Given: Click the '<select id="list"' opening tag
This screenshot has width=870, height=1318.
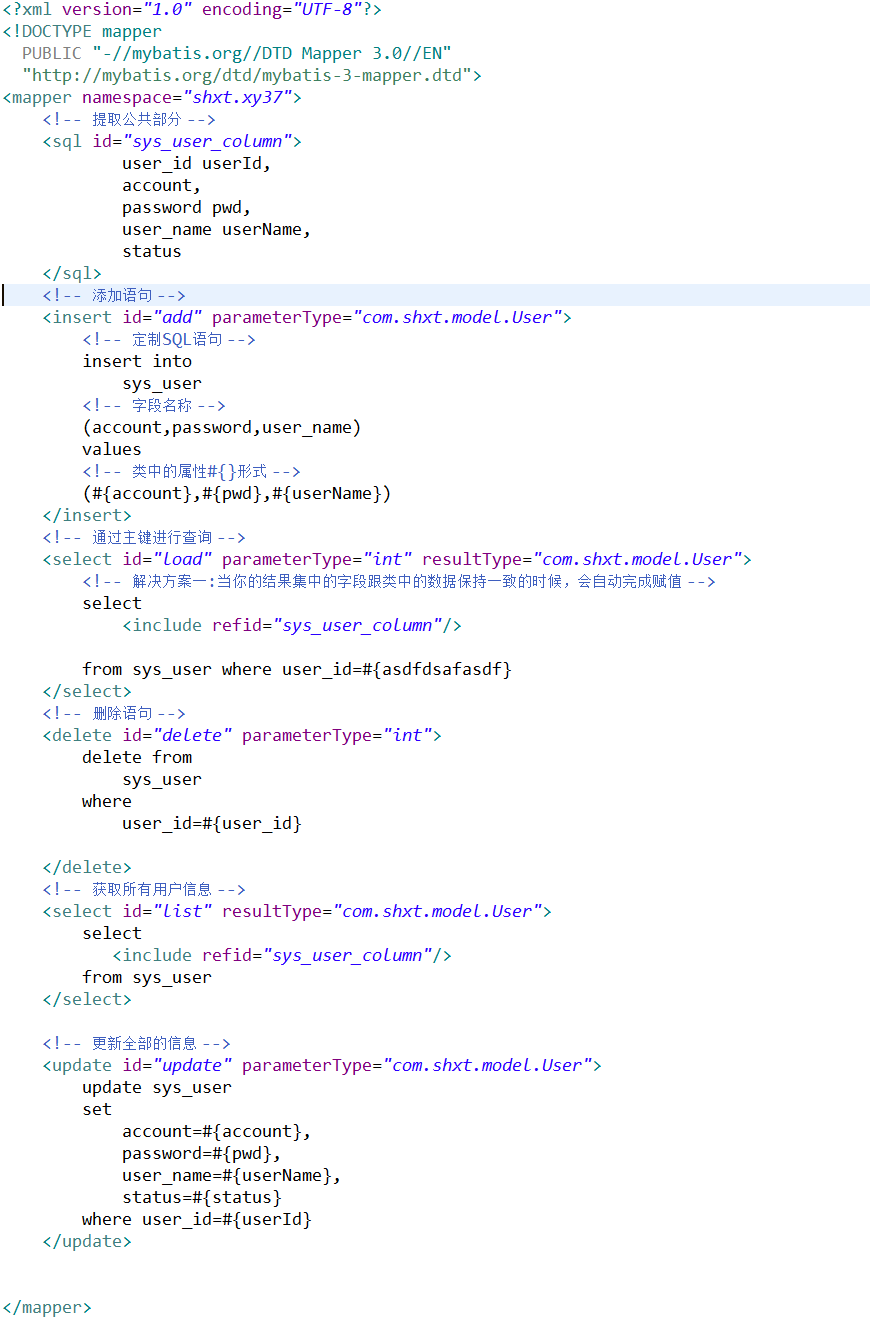Looking at the screenshot, I should coord(297,912).
